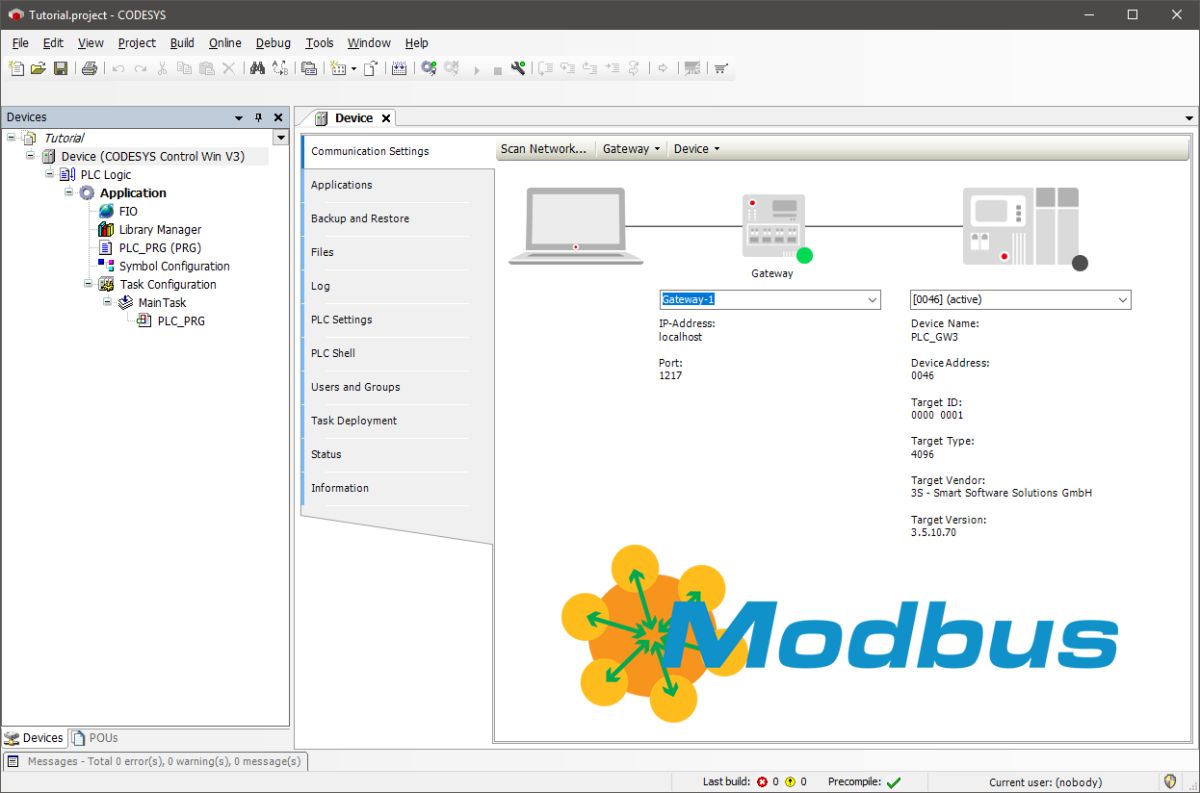Viewport: 1200px width, 793px height.
Task: Click the Undo arrow icon
Action: (x=117, y=68)
